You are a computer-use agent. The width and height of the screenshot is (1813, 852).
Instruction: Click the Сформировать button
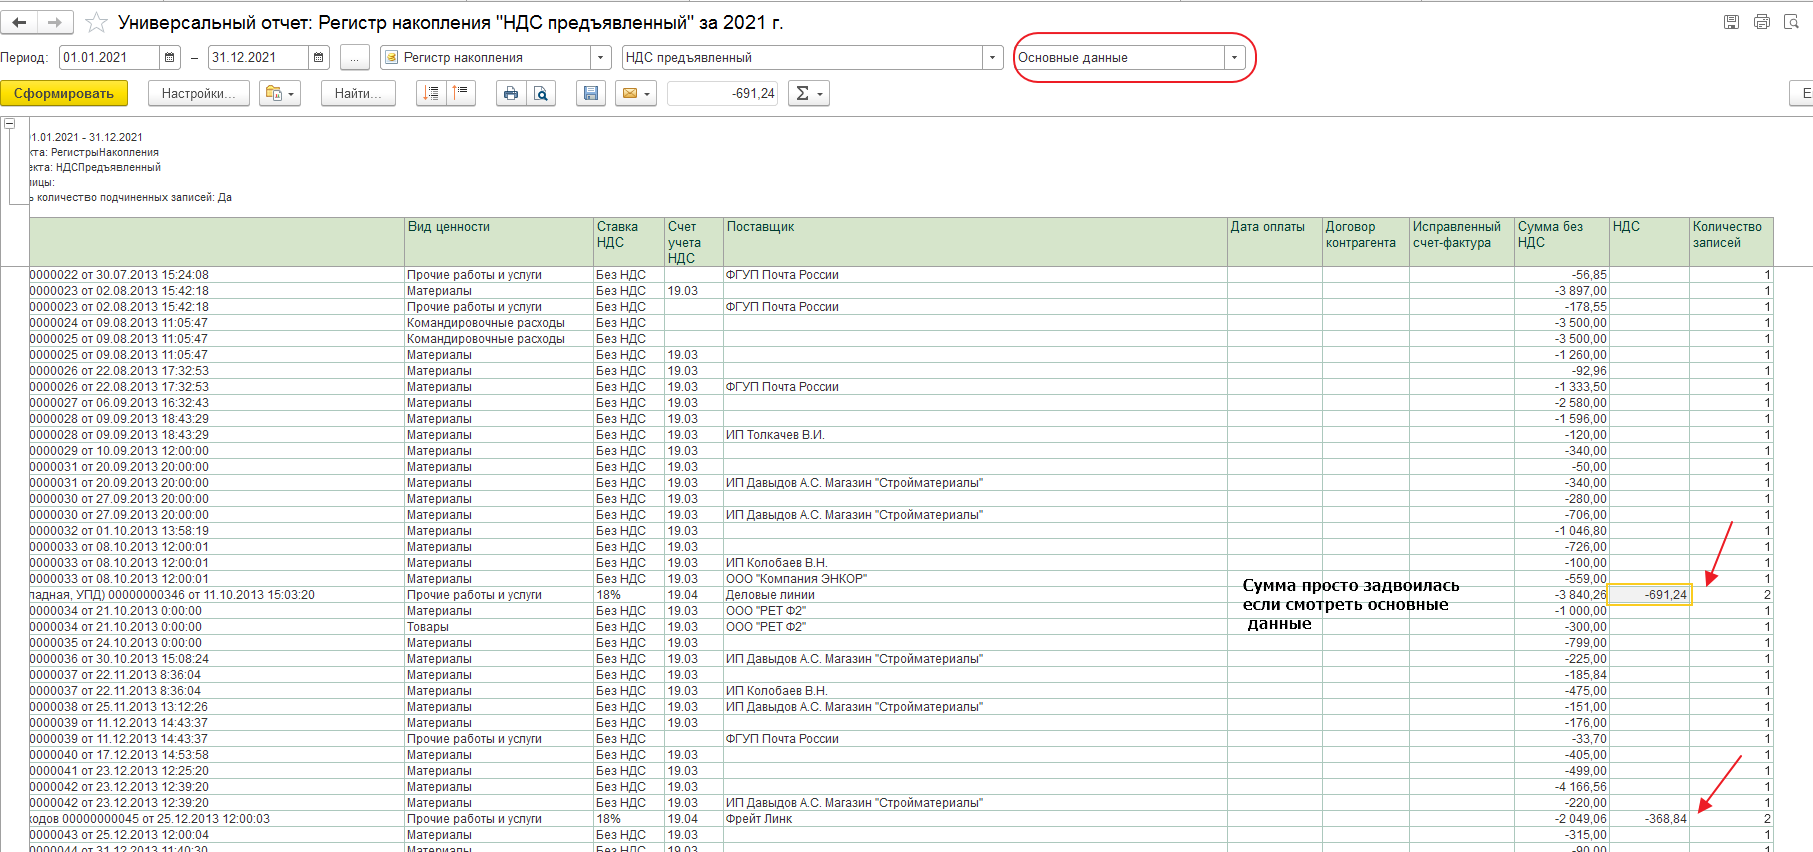coord(64,94)
